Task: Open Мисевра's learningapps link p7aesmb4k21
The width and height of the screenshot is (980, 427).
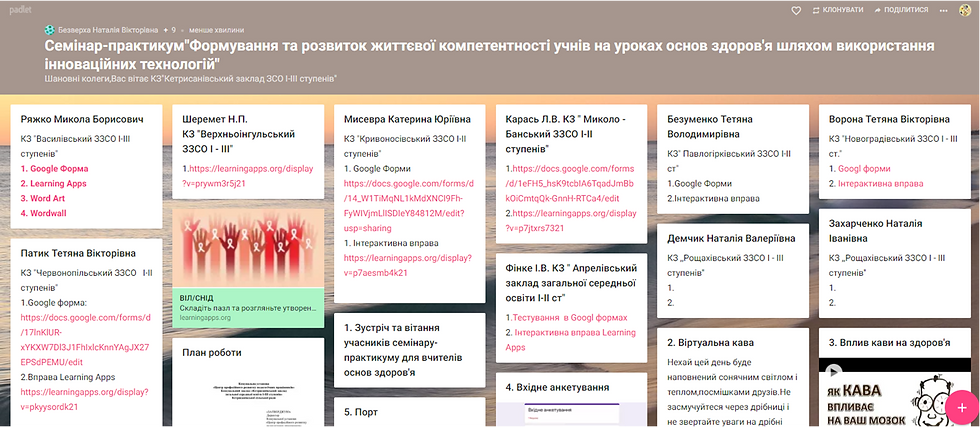Action: pyautogui.click(x=408, y=265)
